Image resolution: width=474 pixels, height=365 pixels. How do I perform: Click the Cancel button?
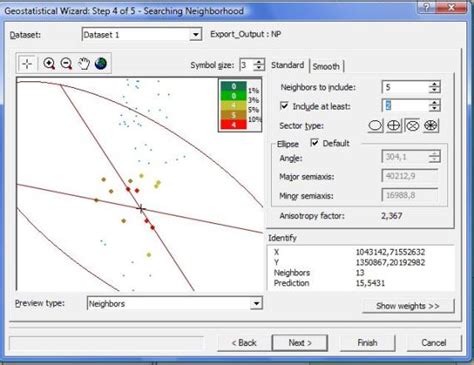point(434,343)
